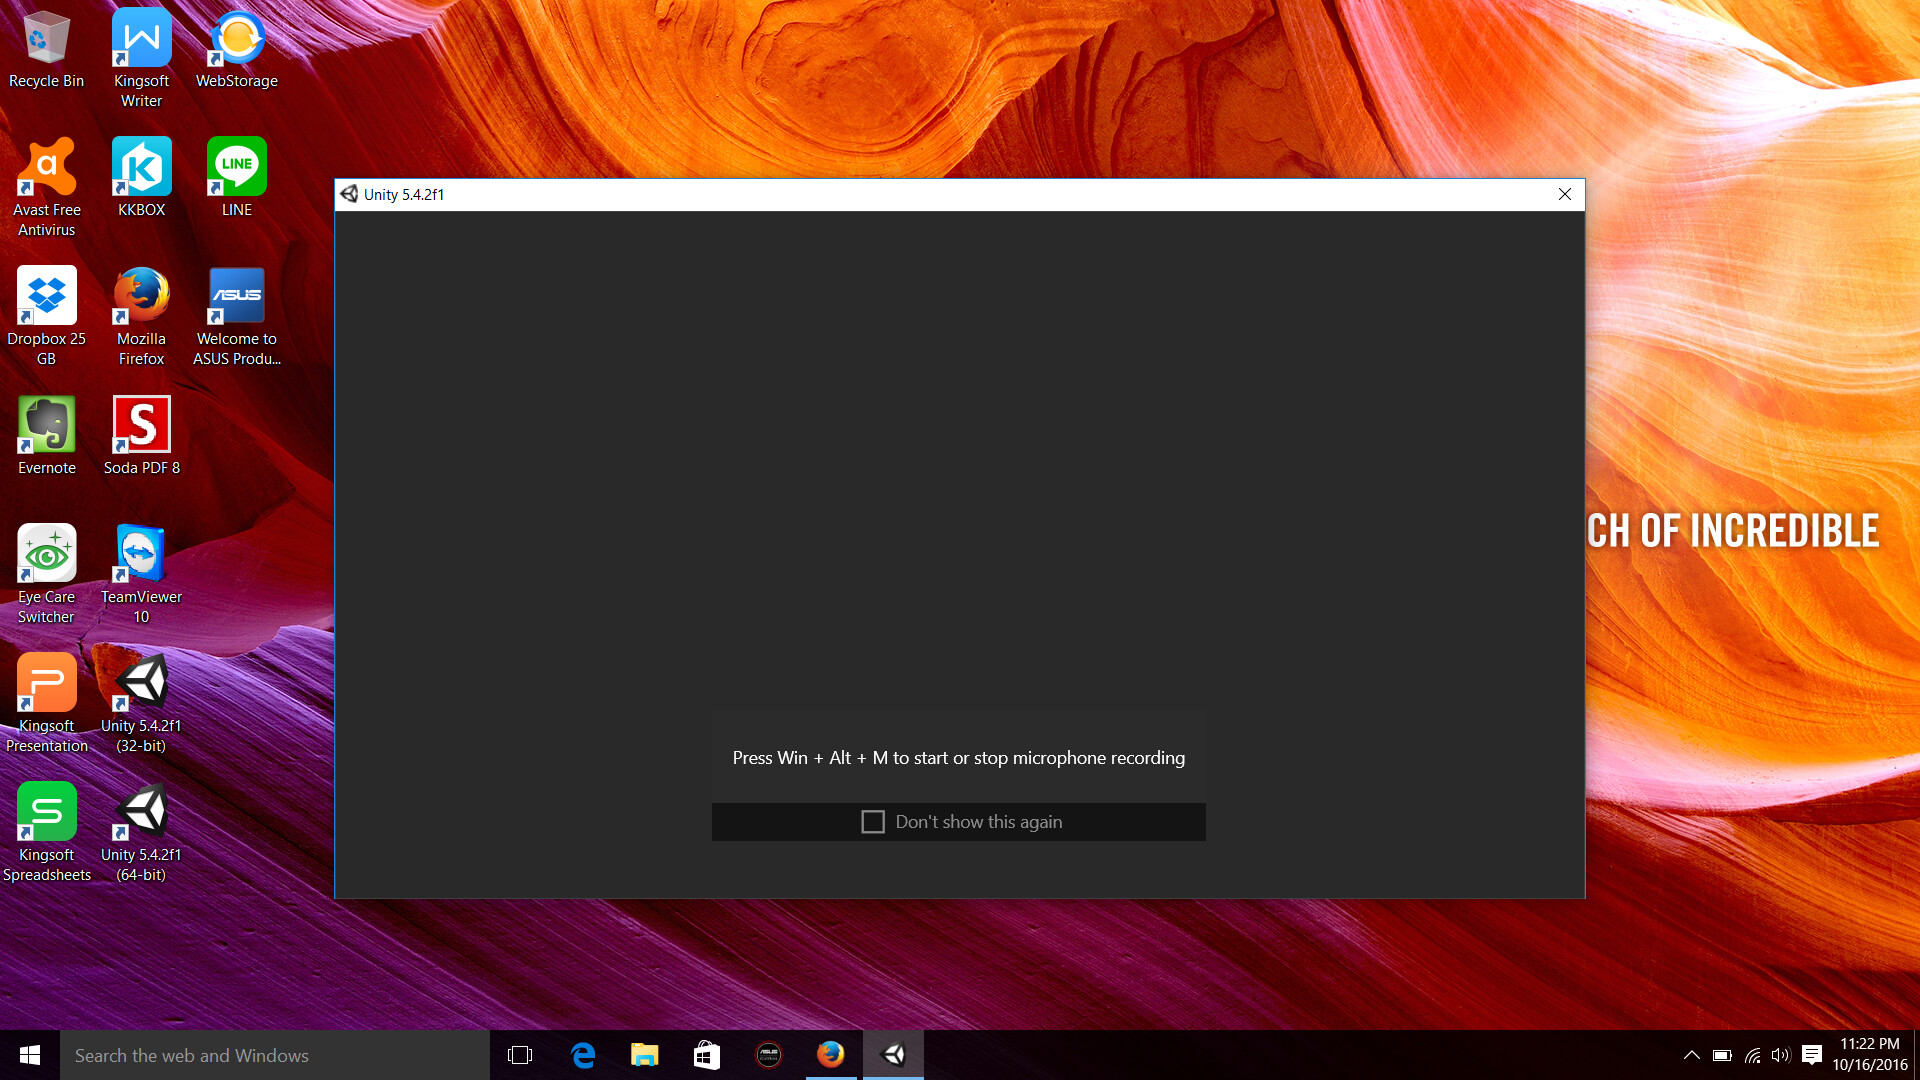Open Task View from the taskbar
The height and width of the screenshot is (1080, 1920).
(520, 1055)
